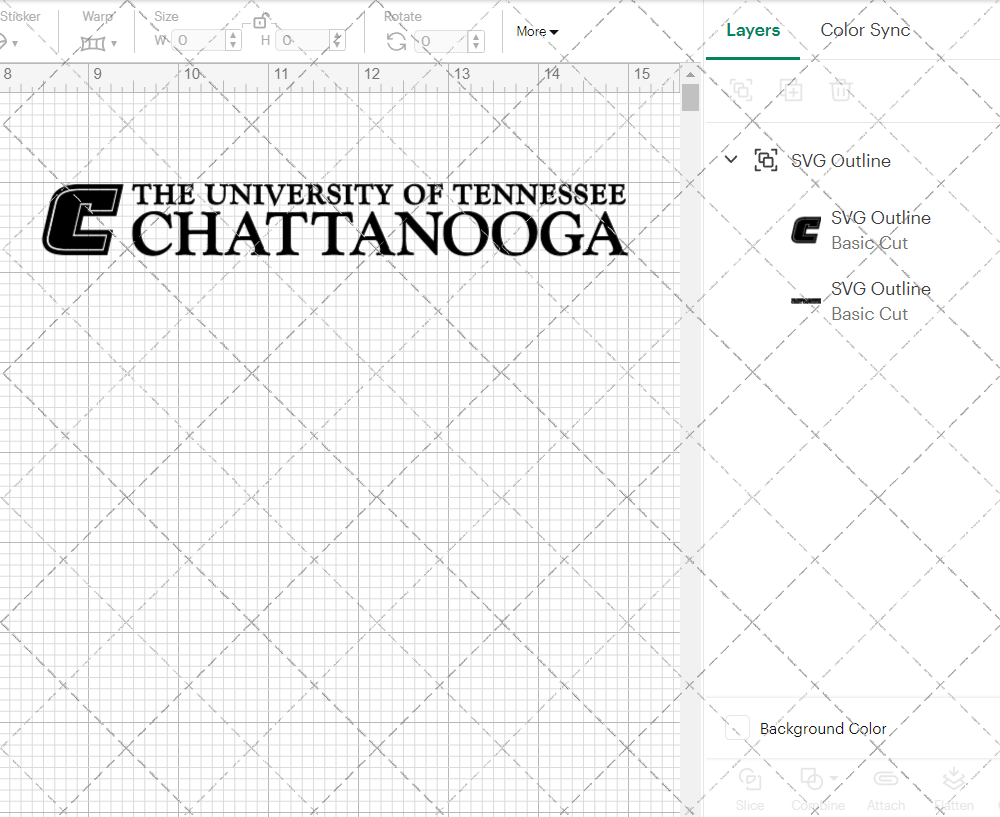
Task: Open the Background Color swatch
Action: (735, 728)
